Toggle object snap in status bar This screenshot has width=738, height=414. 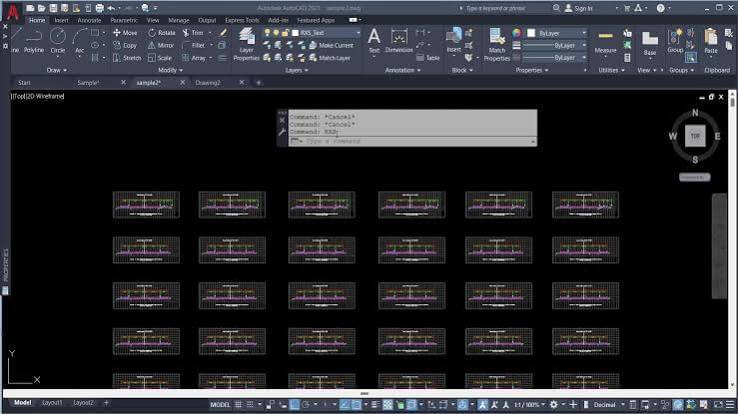click(x=356, y=405)
